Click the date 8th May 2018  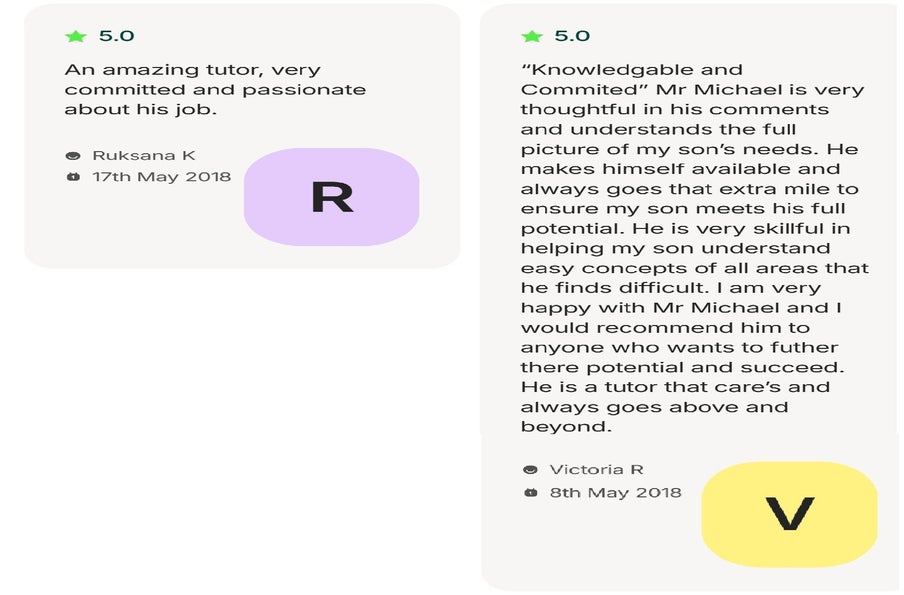click(x=615, y=493)
